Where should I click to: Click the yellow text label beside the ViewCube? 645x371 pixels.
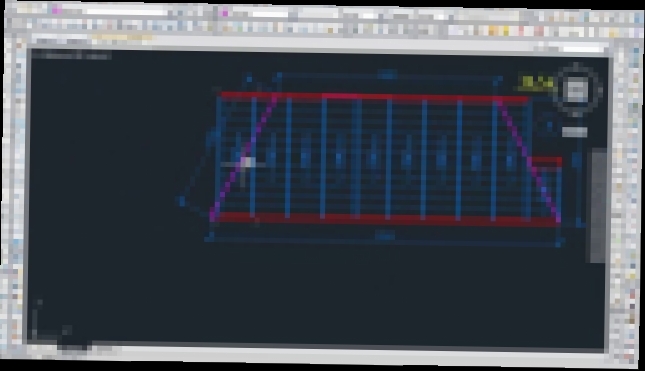pos(536,83)
